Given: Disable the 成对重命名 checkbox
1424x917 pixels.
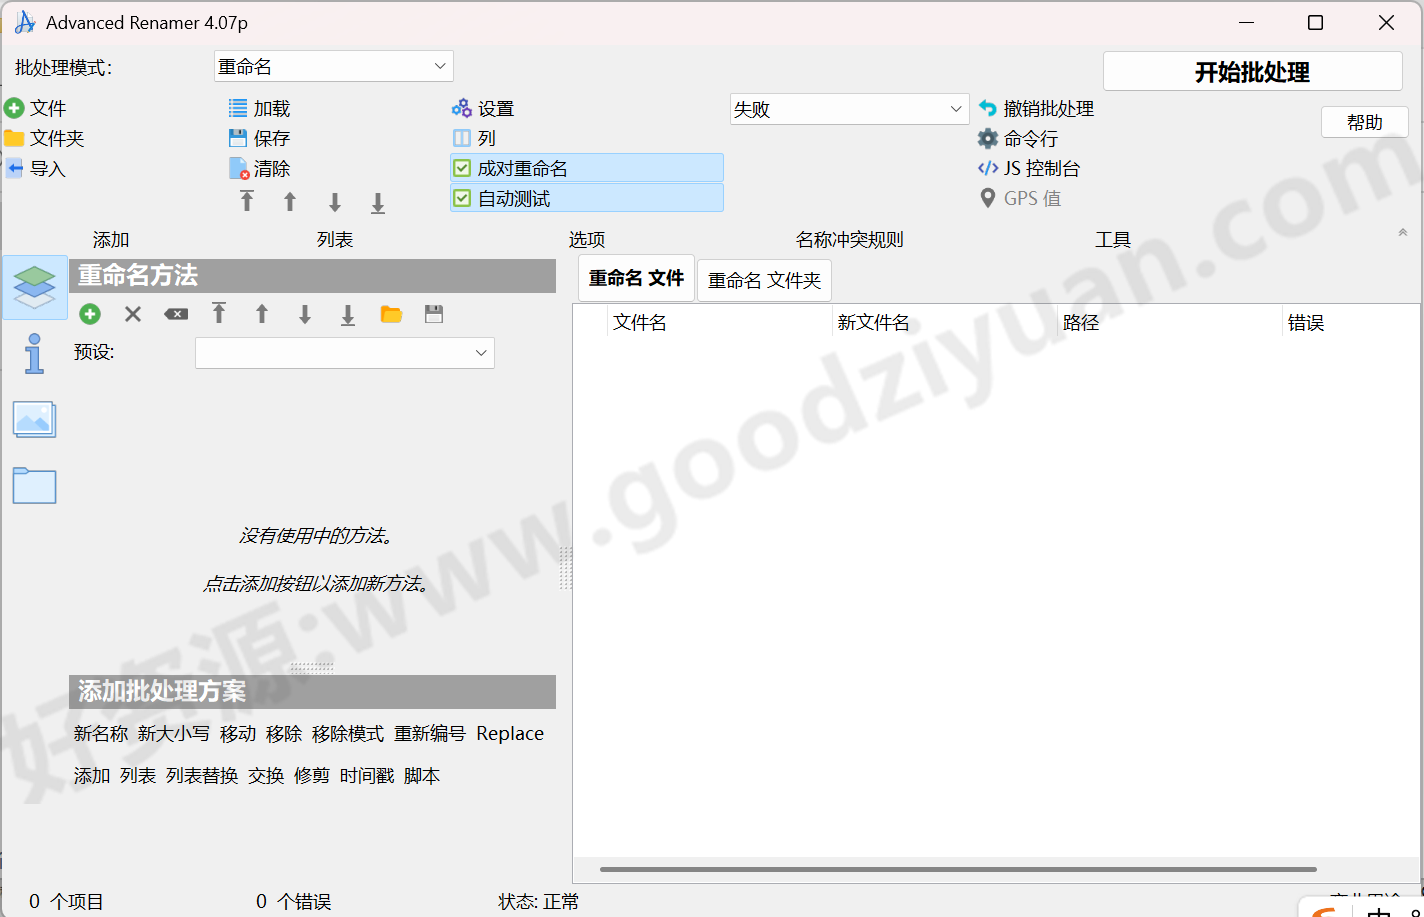Looking at the screenshot, I should pos(461,167).
